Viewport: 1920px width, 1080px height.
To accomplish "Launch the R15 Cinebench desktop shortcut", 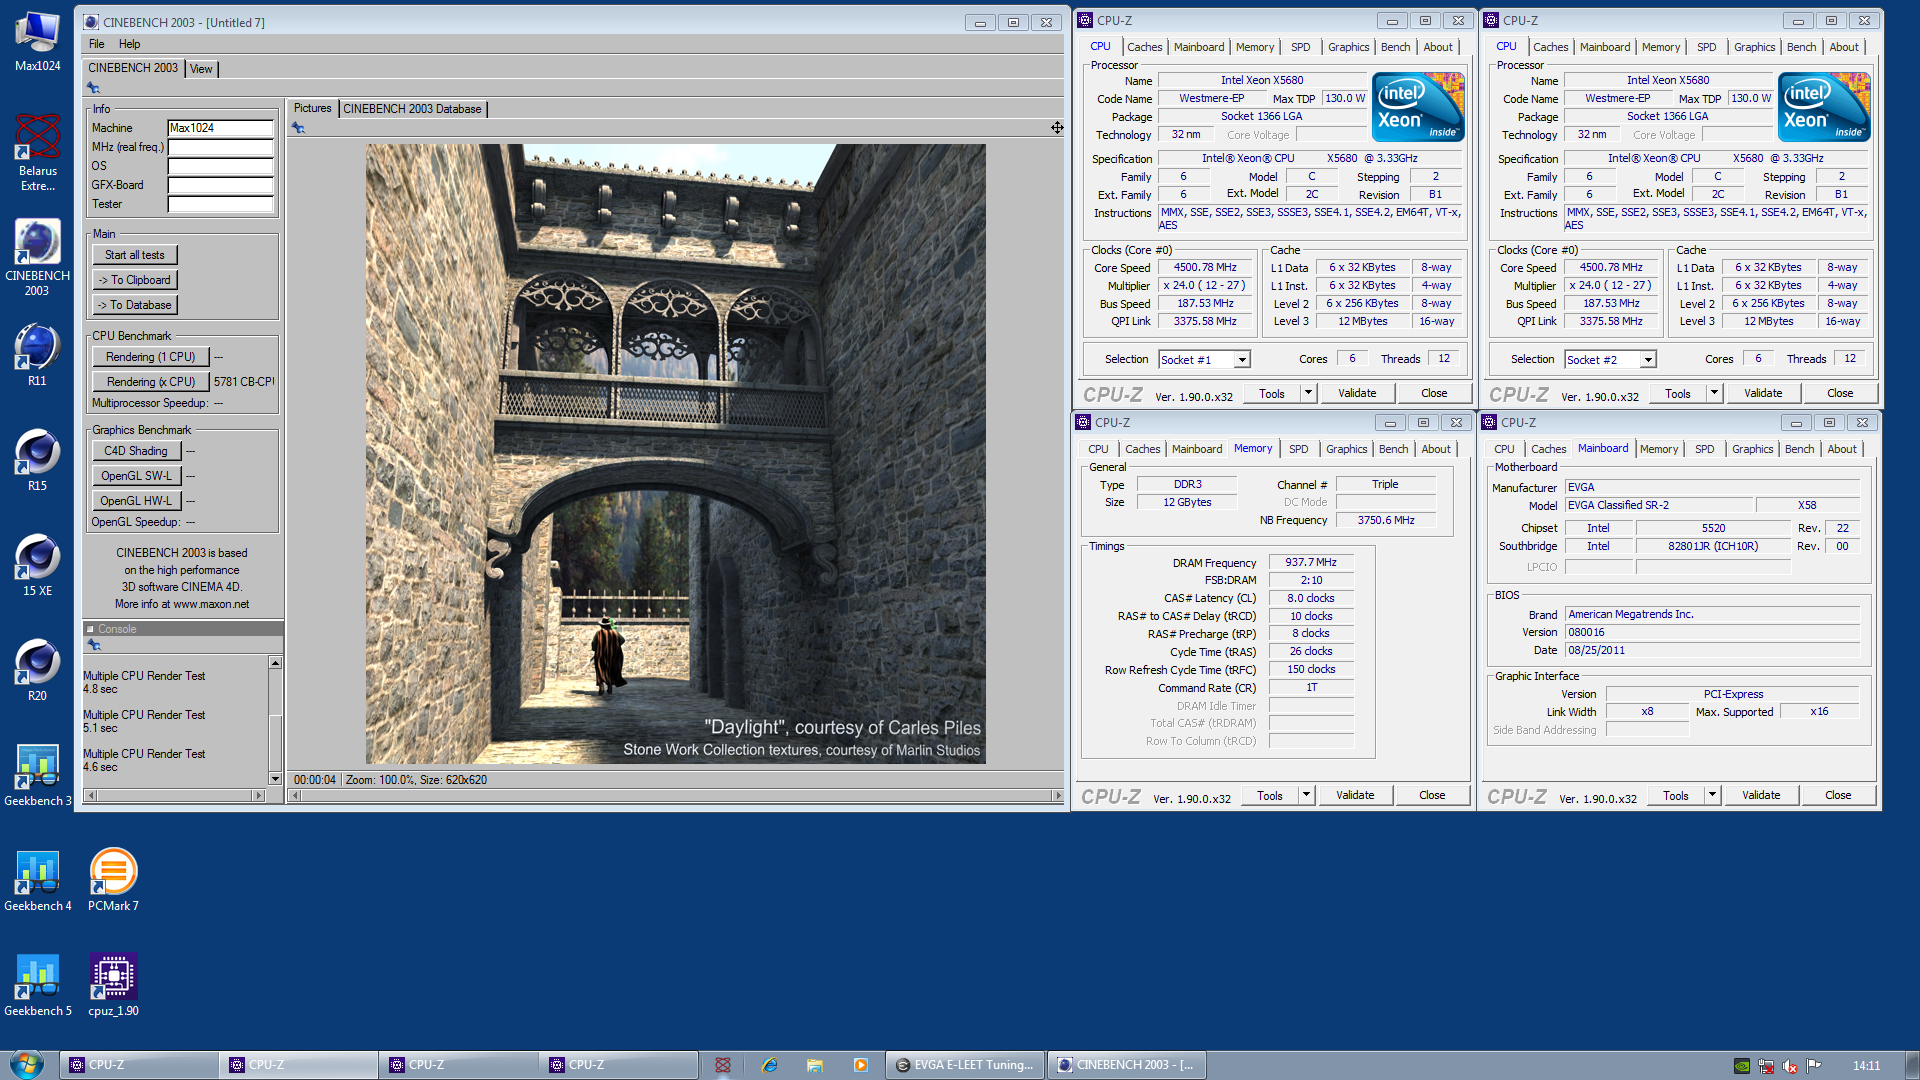I will [x=37, y=460].
